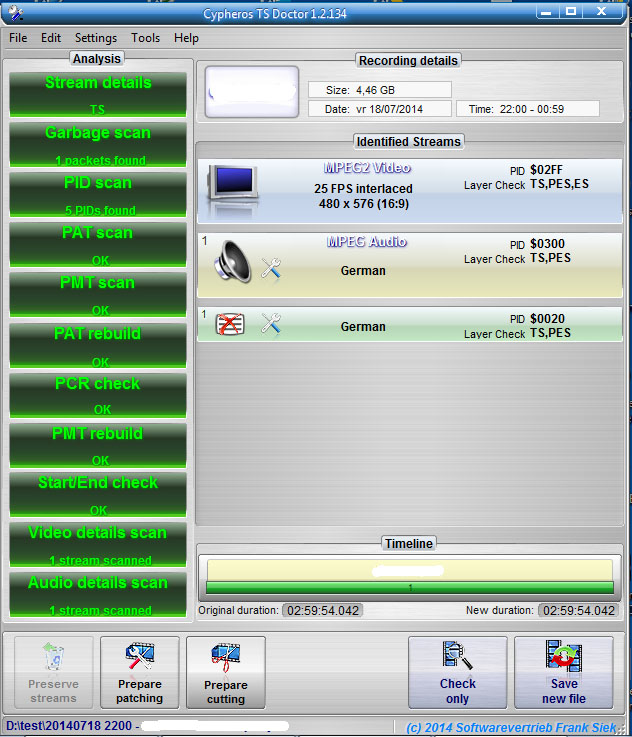Click the Prepare cutting text label
Viewport: 632px width, 737px height.
226,692
